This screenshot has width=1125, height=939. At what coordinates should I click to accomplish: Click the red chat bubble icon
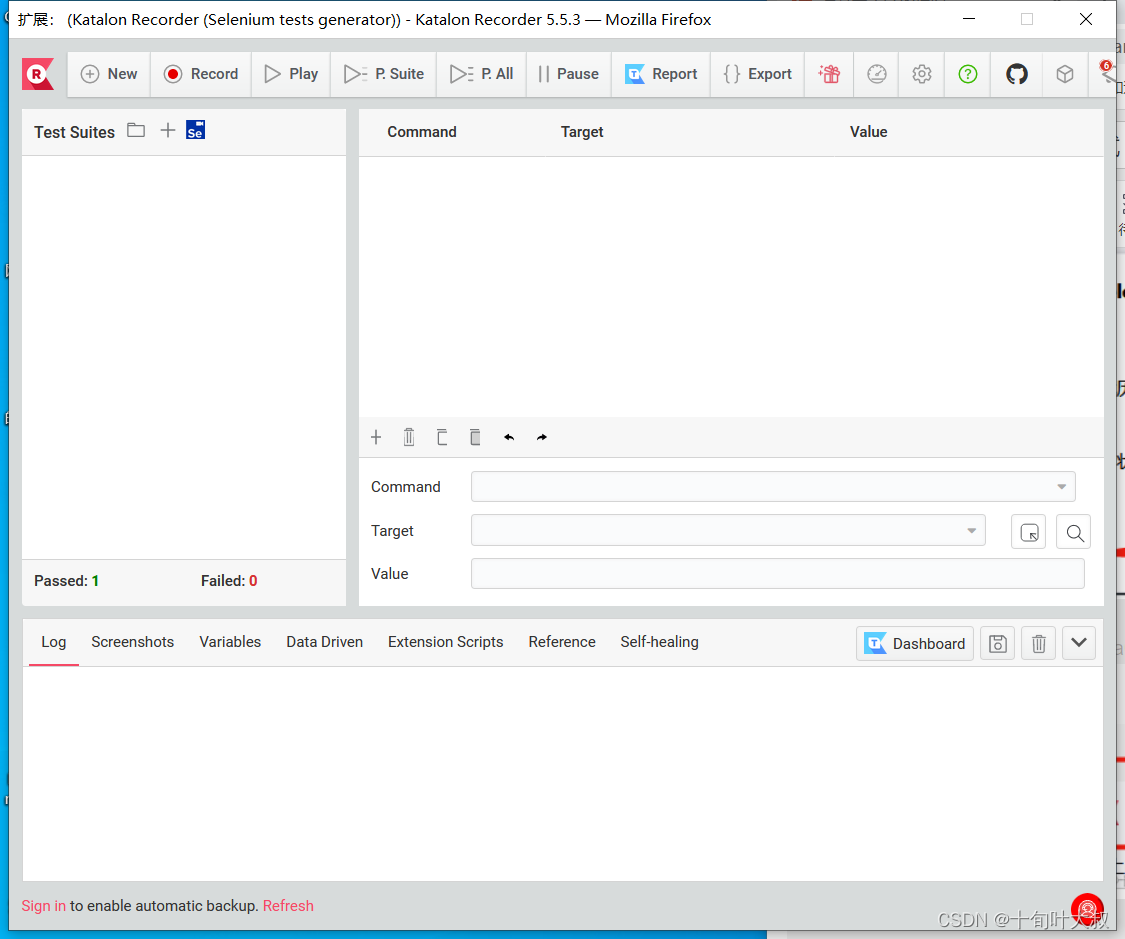coord(1087,909)
